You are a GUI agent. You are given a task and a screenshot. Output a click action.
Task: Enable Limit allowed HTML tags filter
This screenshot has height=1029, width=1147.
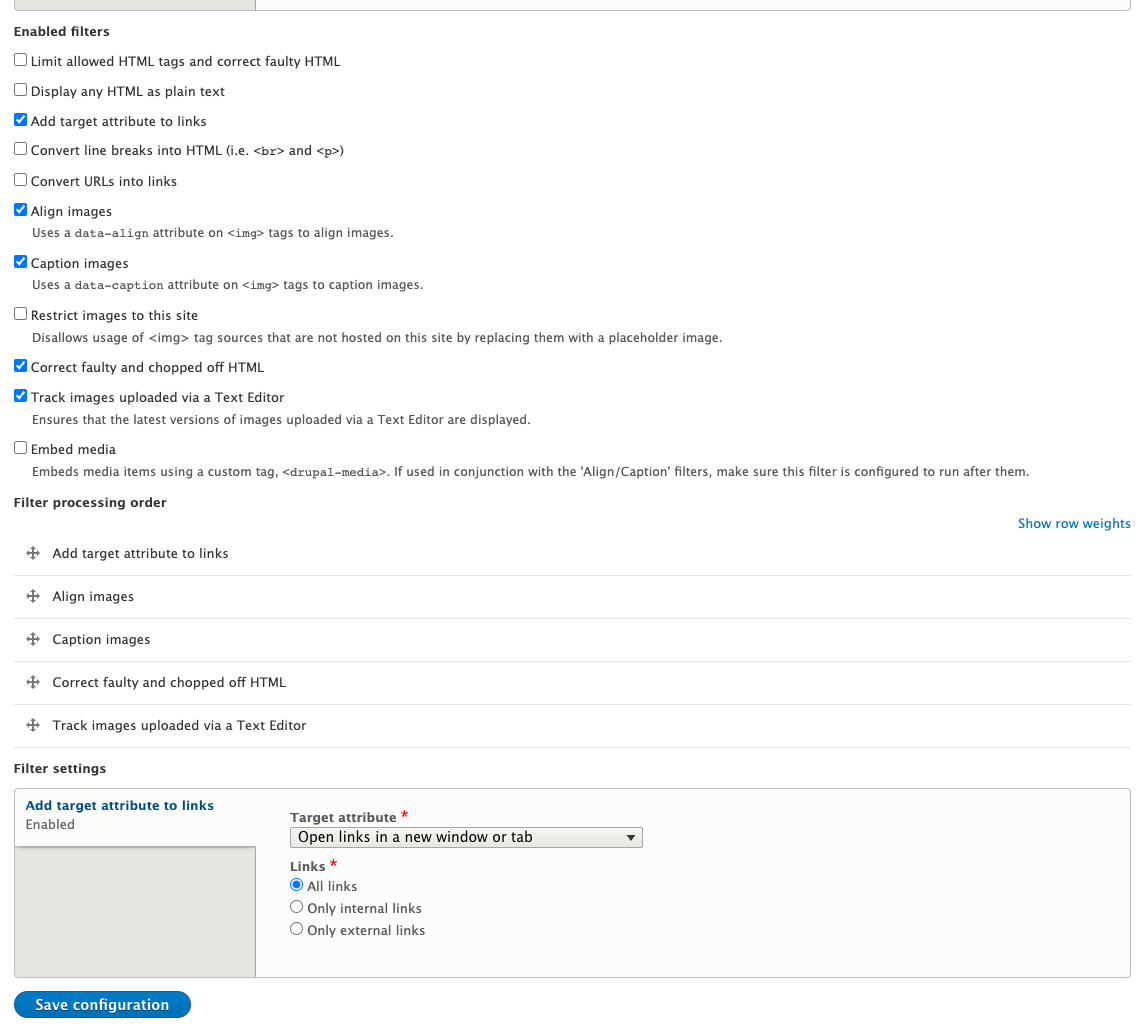tap(19, 59)
